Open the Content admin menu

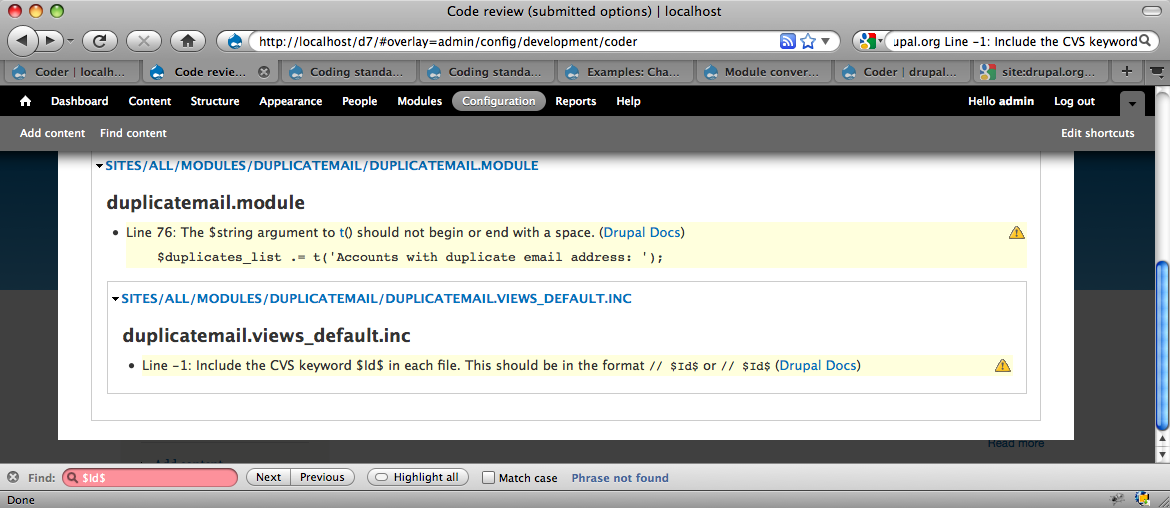(150, 101)
